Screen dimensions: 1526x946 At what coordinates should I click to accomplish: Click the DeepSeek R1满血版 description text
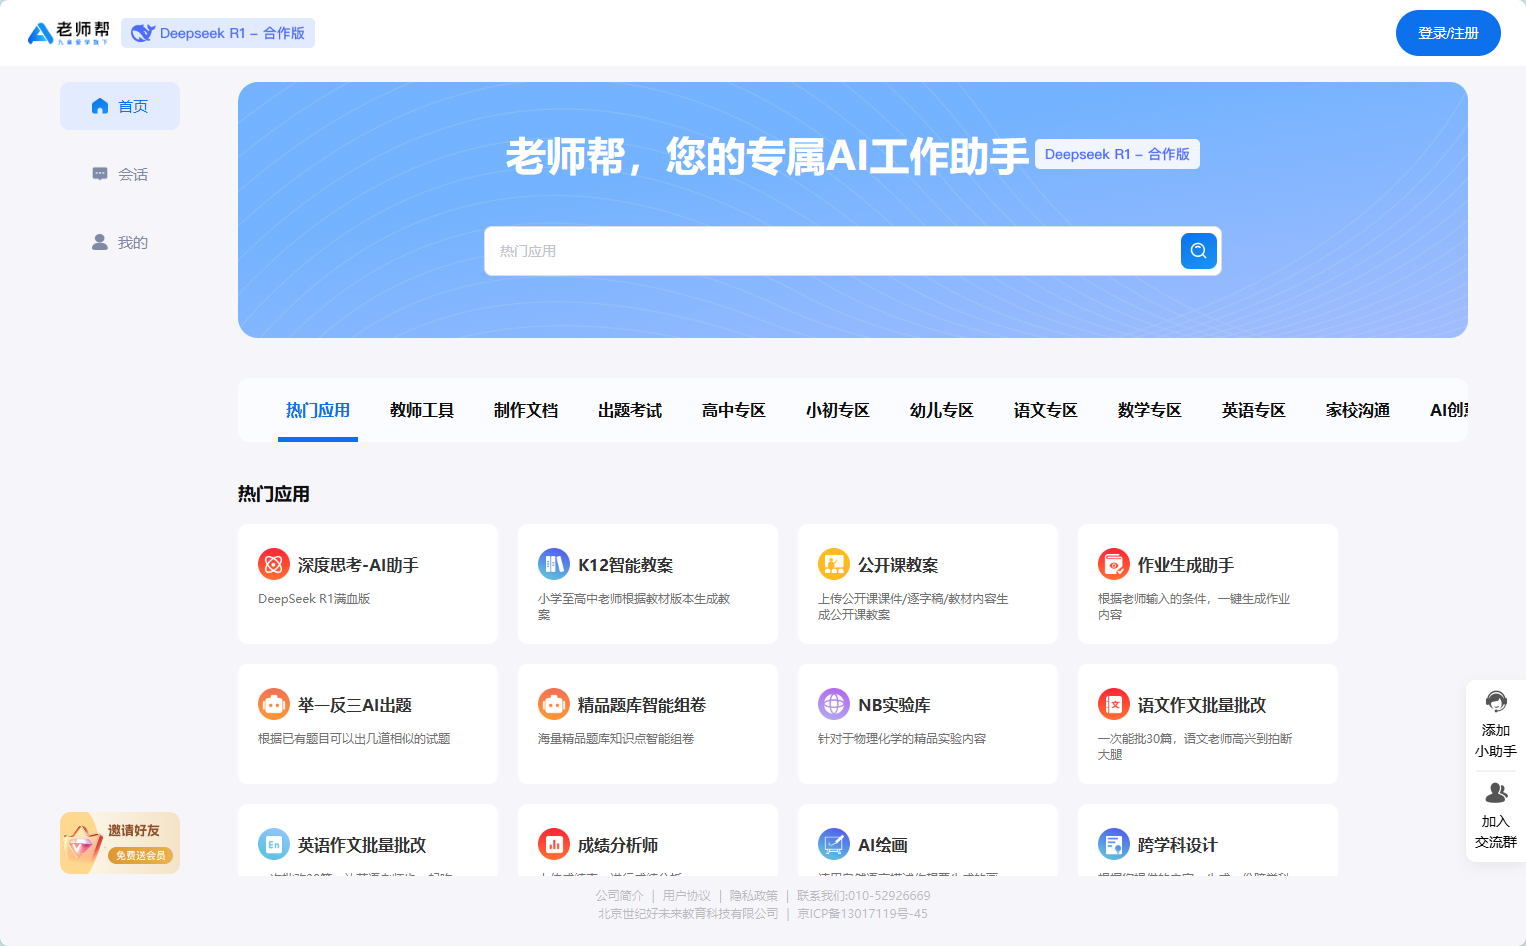[x=314, y=599]
